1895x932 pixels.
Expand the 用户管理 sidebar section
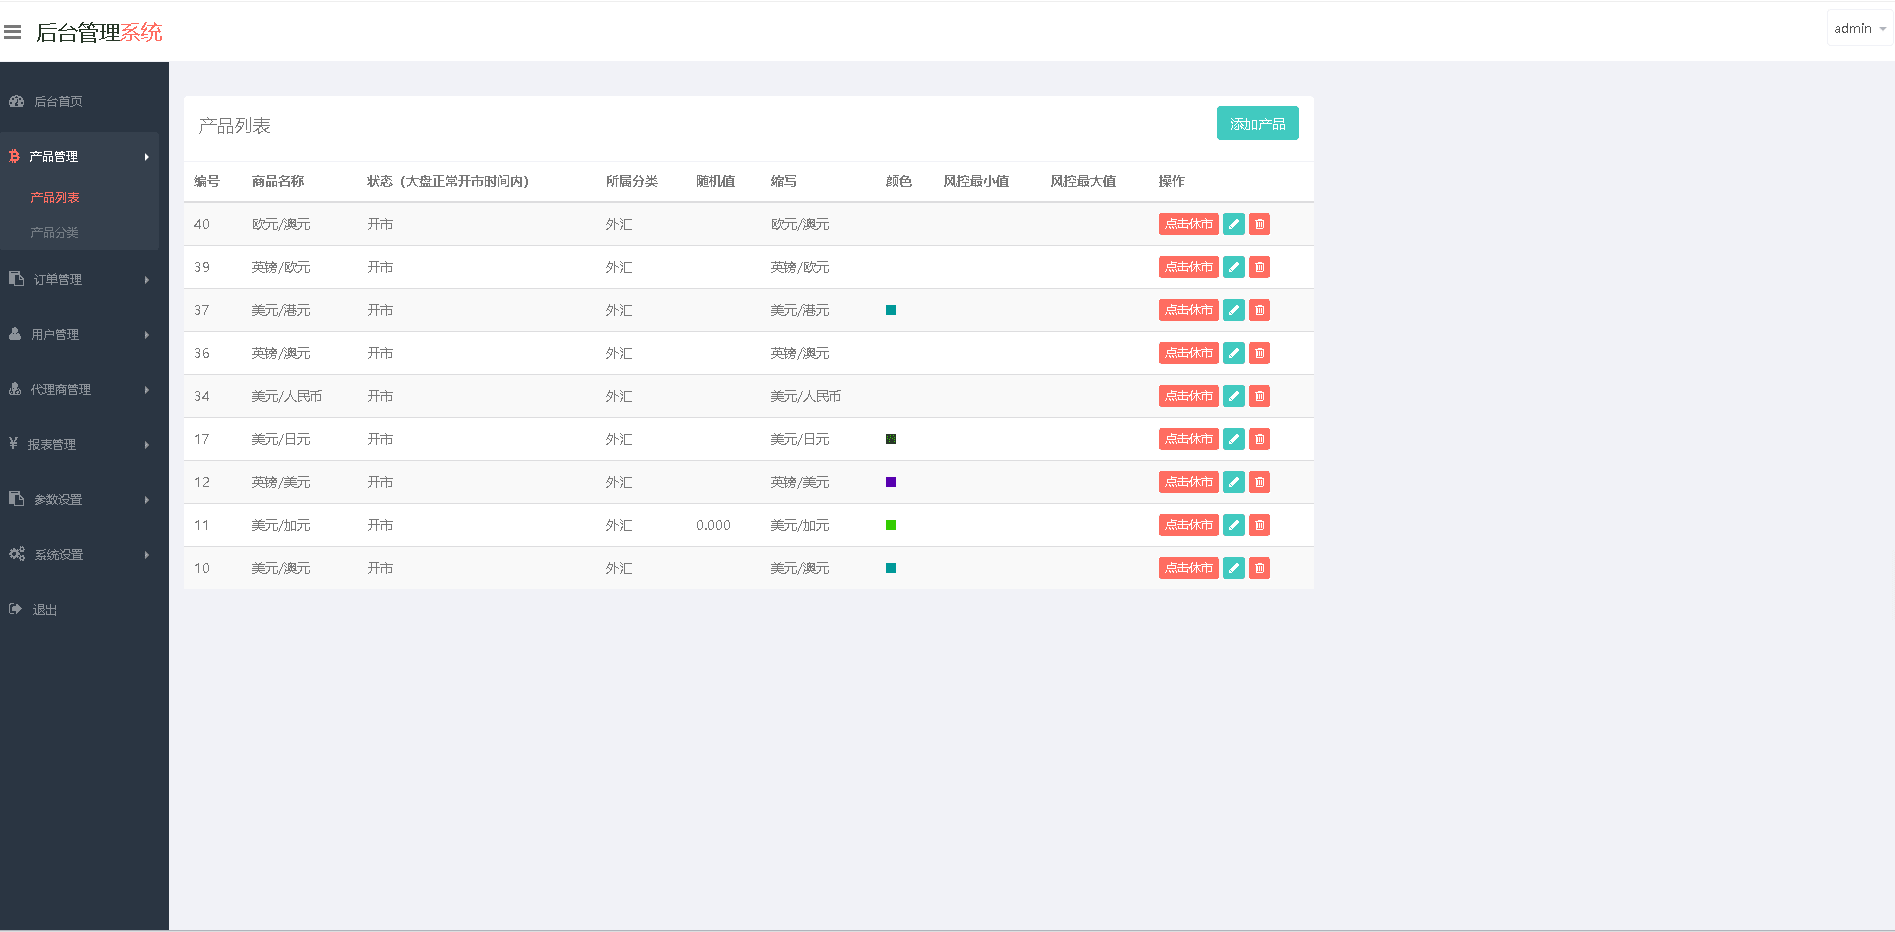79,335
